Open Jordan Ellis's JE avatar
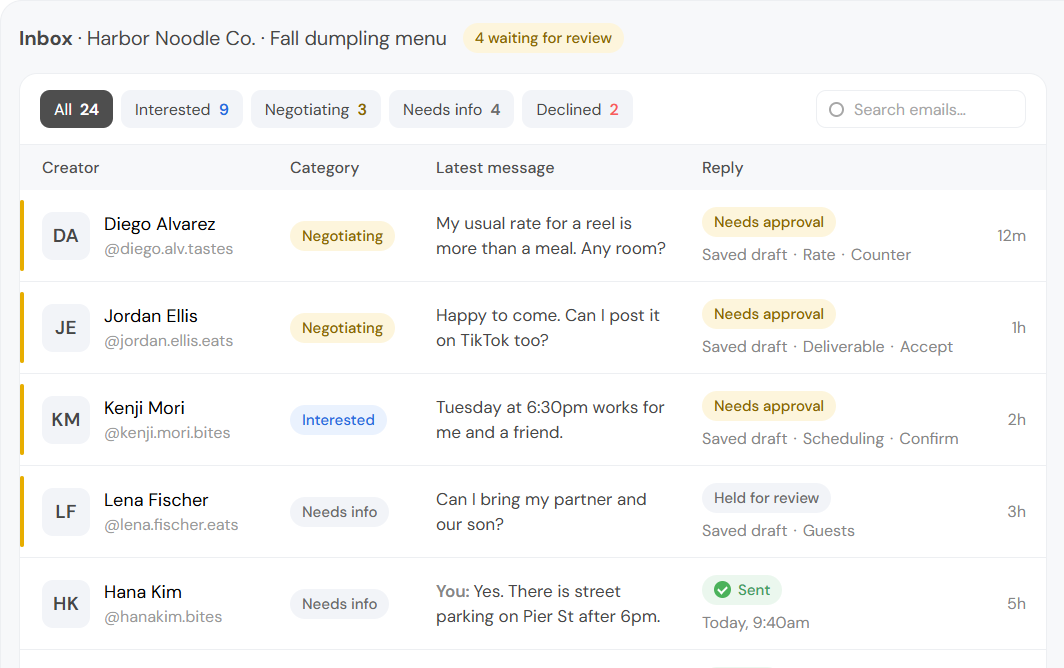This screenshot has width=1064, height=668. (x=66, y=328)
